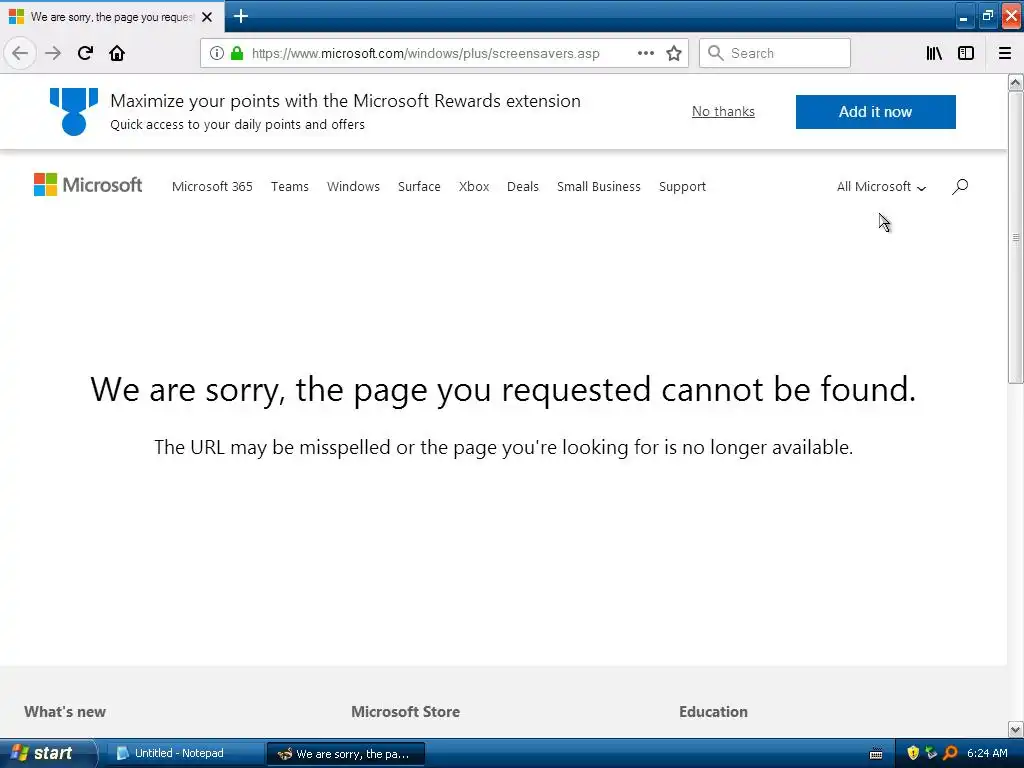The width and height of the screenshot is (1024, 768).
Task: Open Deals in the navigation bar
Action: 523,187
